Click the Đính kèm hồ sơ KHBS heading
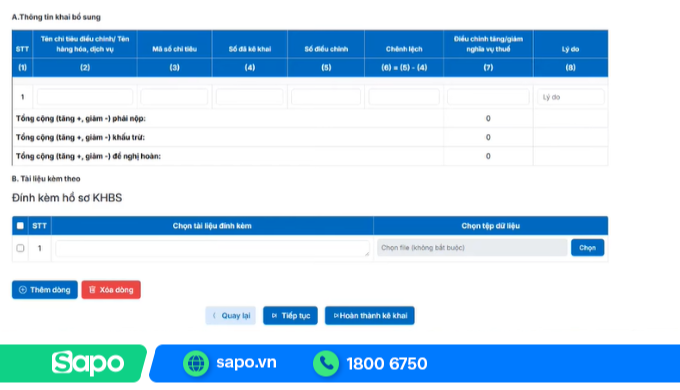Image resolution: width=680 pixels, height=390 pixels. click(x=67, y=198)
